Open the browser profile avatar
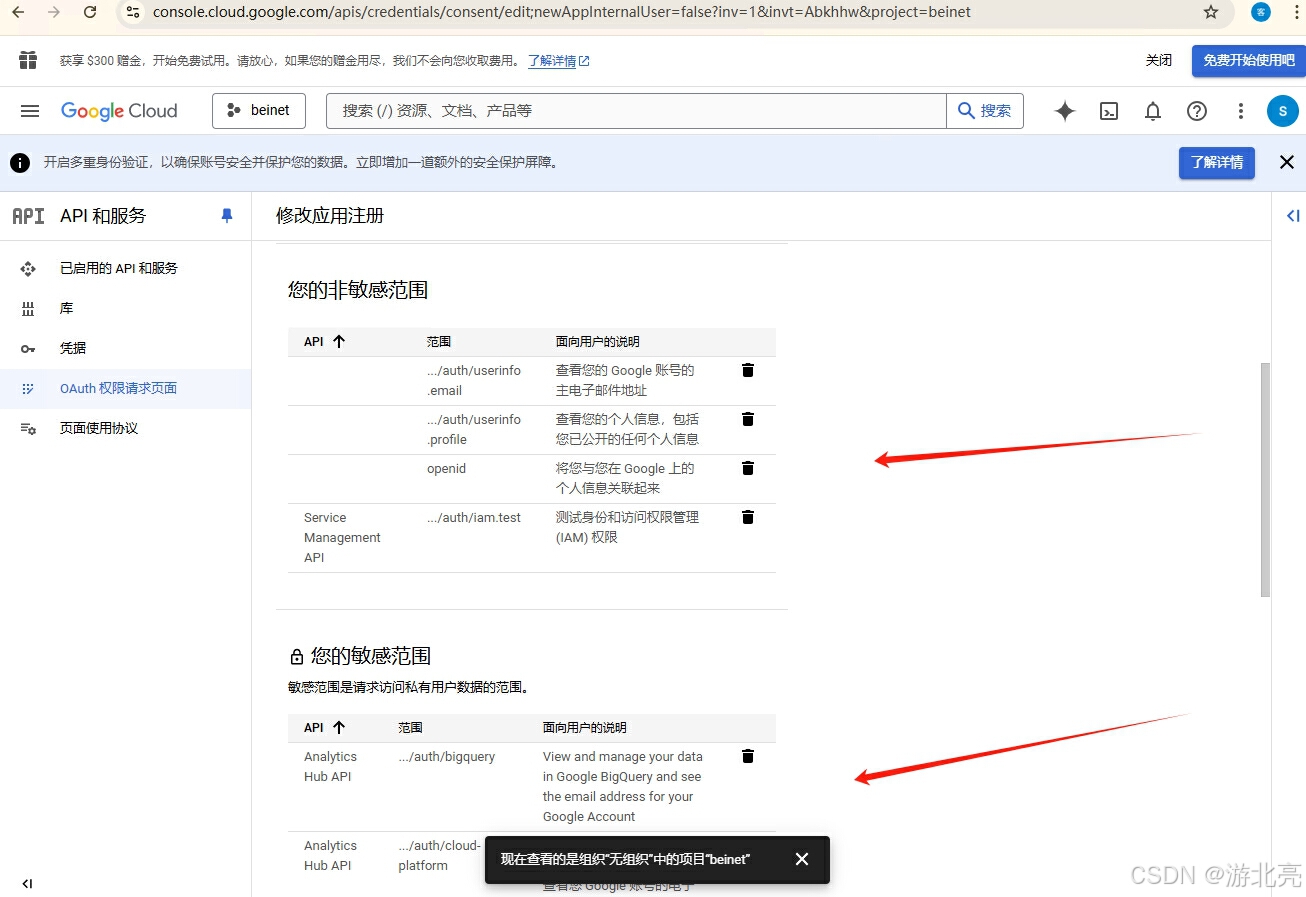Image resolution: width=1306 pixels, height=897 pixels. [x=1261, y=12]
